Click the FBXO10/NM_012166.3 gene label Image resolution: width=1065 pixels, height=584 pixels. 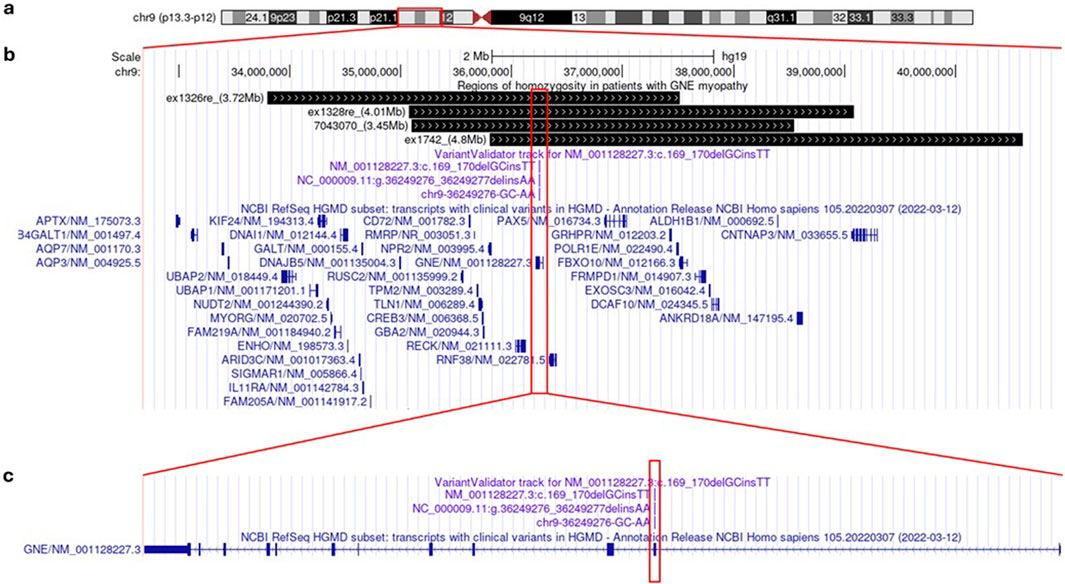616,263
